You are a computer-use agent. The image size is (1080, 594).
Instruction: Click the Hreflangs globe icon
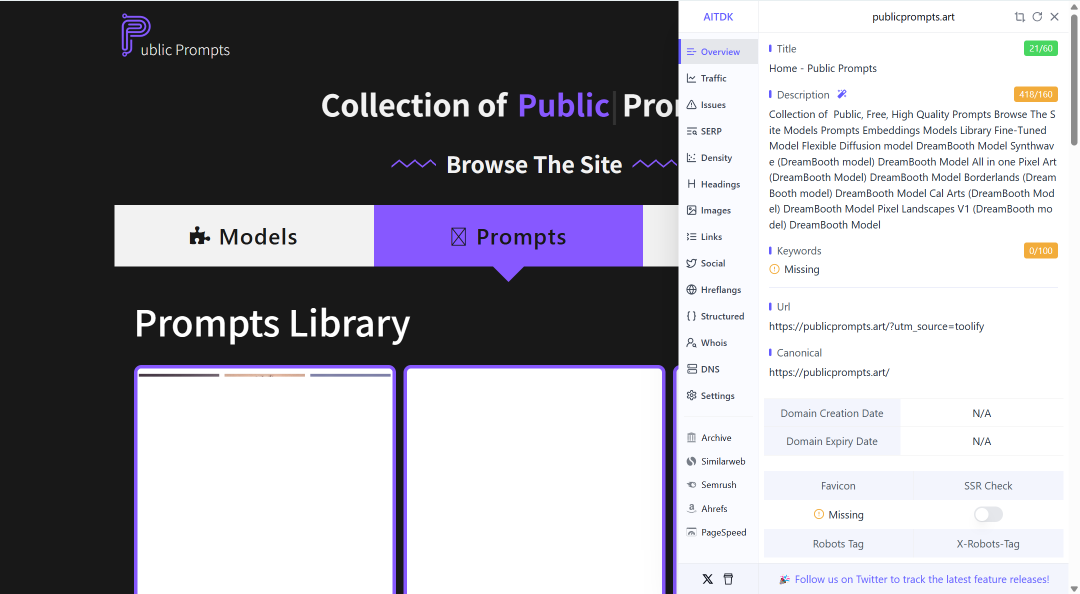(x=692, y=289)
